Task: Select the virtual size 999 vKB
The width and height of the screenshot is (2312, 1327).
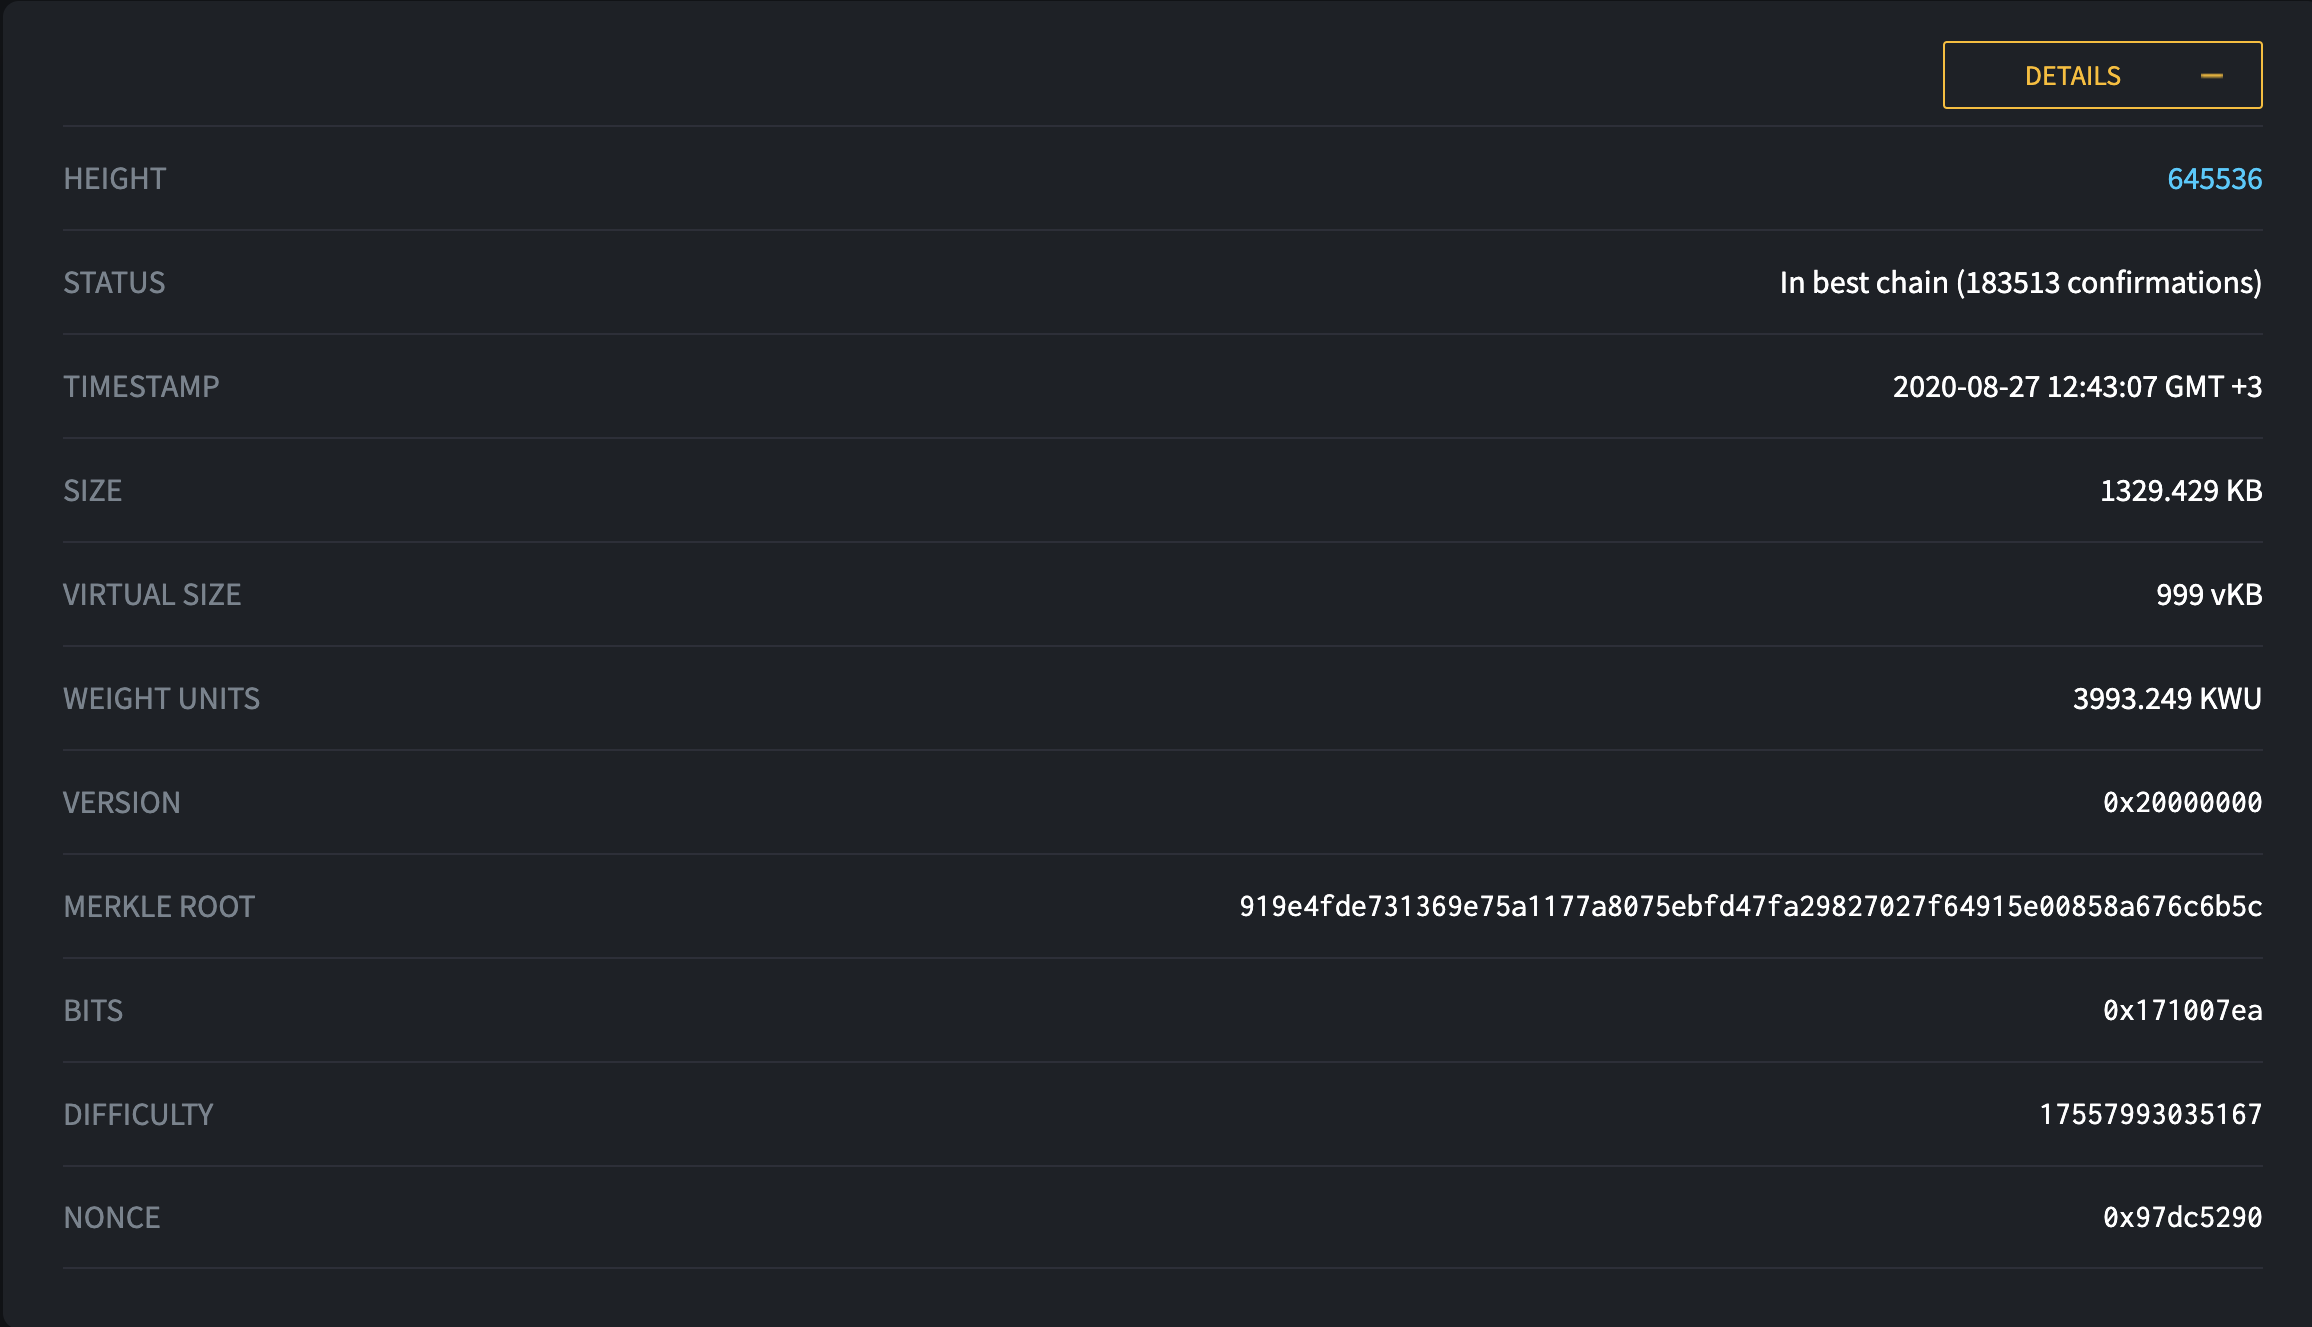Action: (2209, 595)
